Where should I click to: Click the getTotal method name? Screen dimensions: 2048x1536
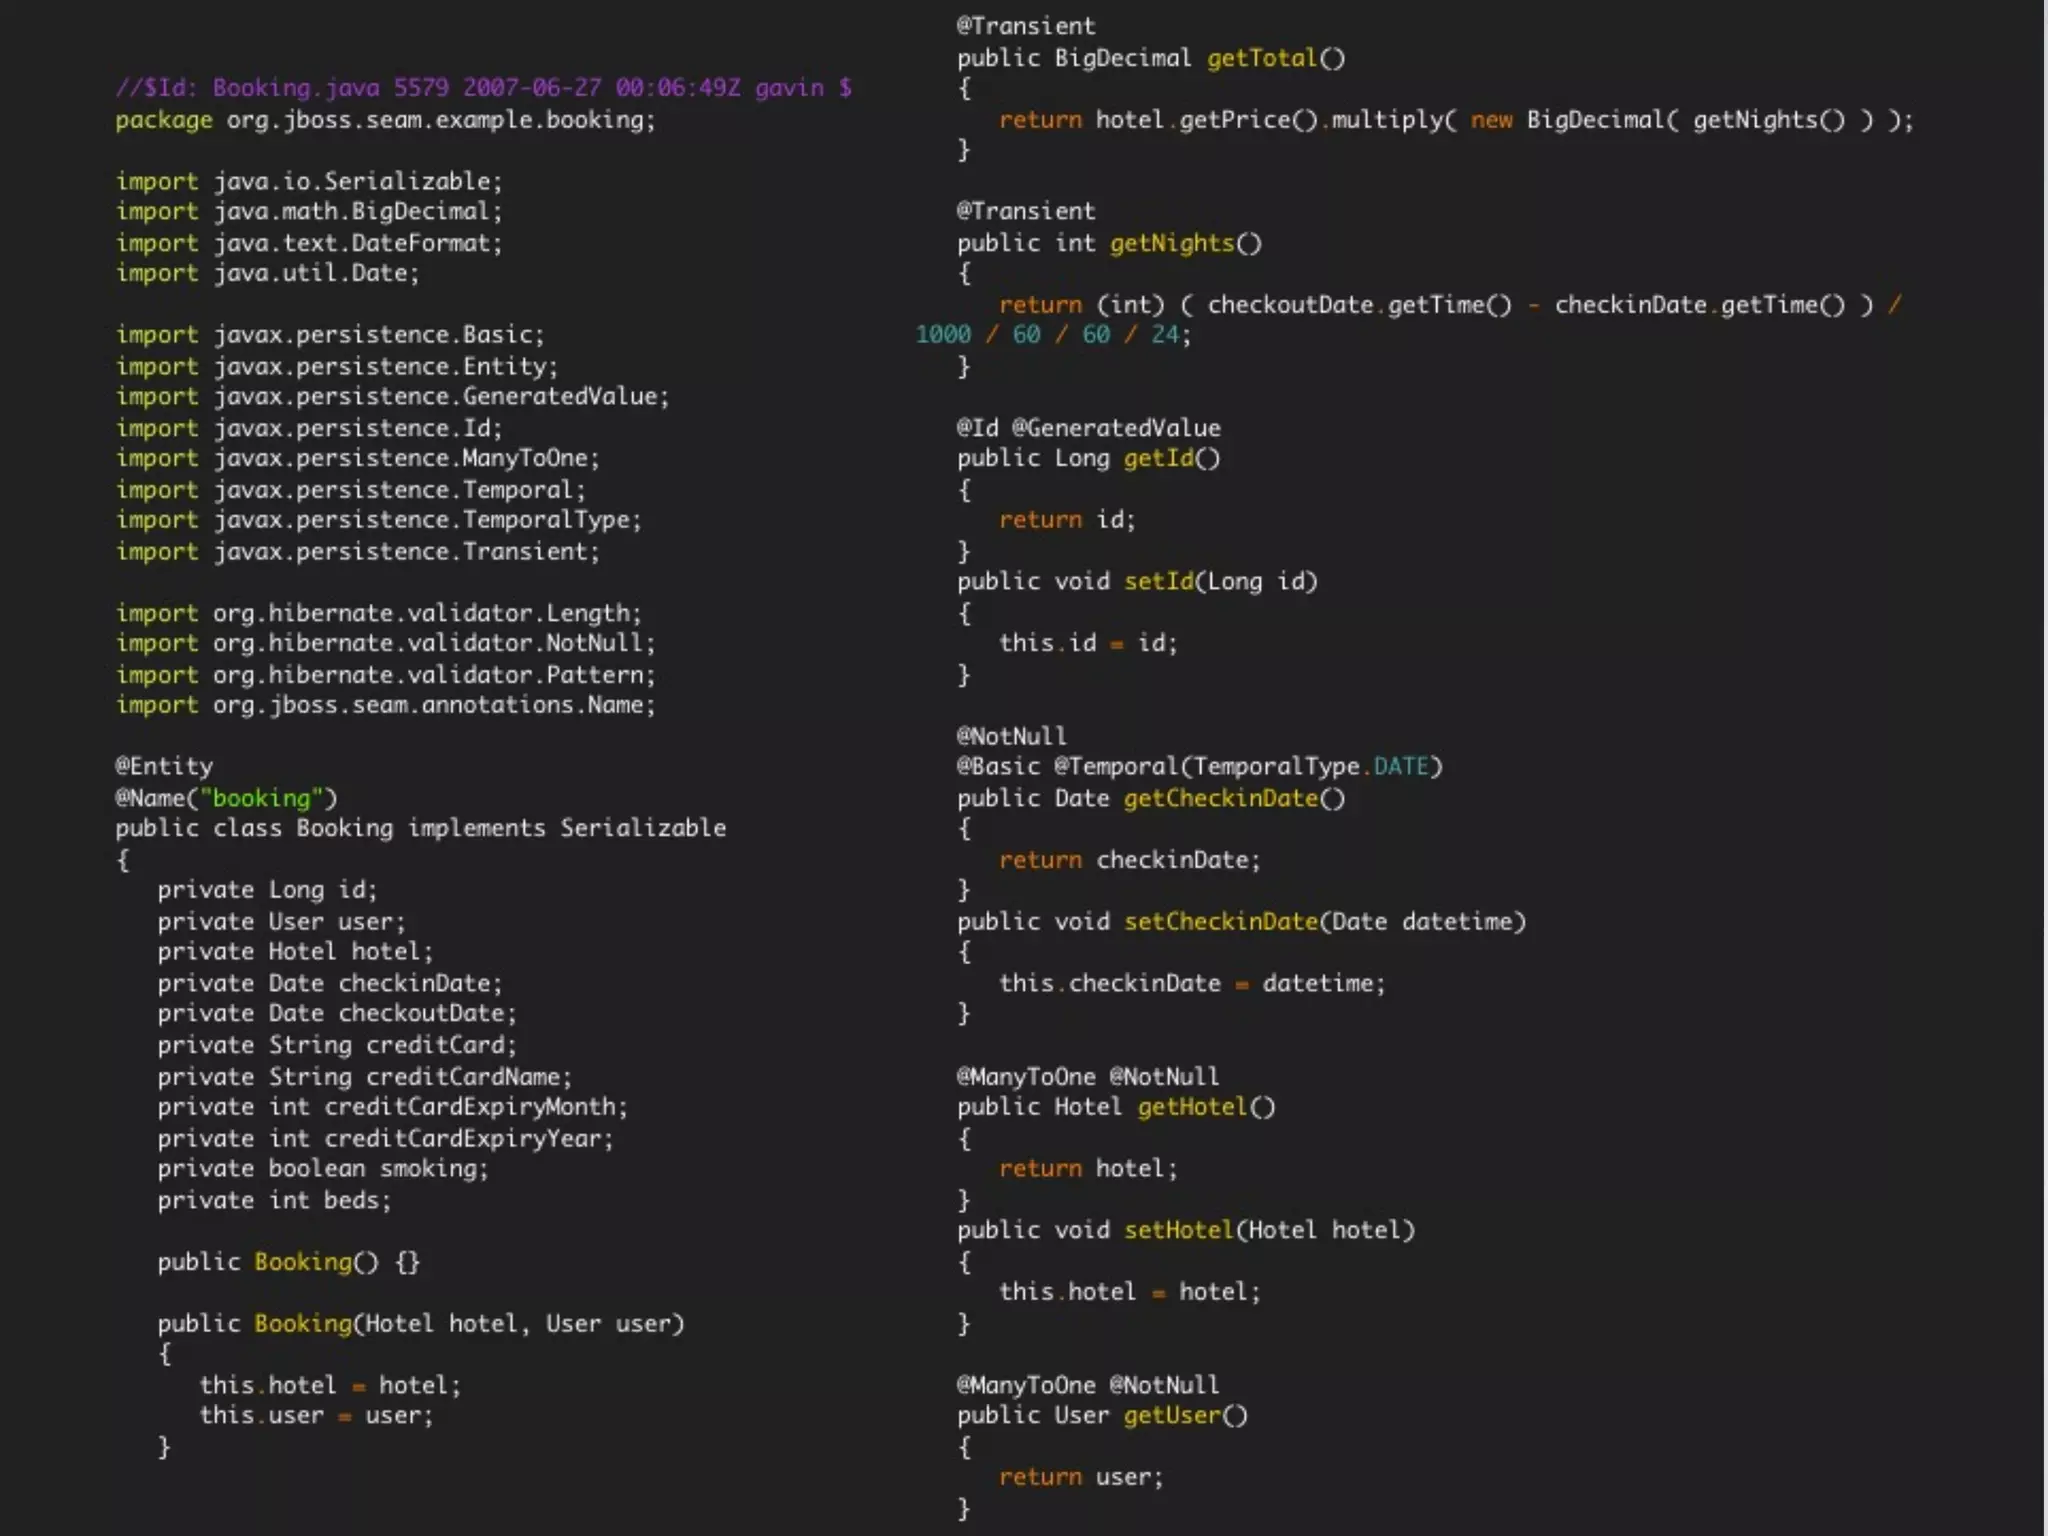tap(1262, 58)
